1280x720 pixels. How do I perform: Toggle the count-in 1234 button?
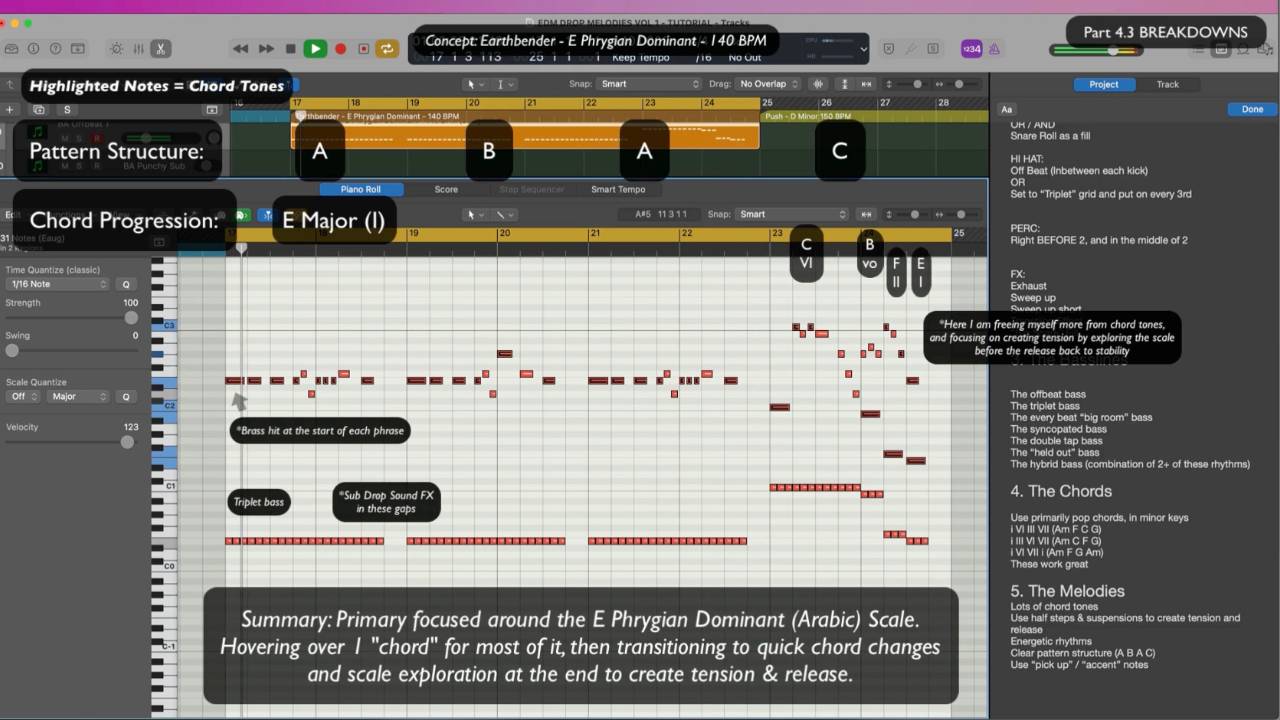click(971, 48)
